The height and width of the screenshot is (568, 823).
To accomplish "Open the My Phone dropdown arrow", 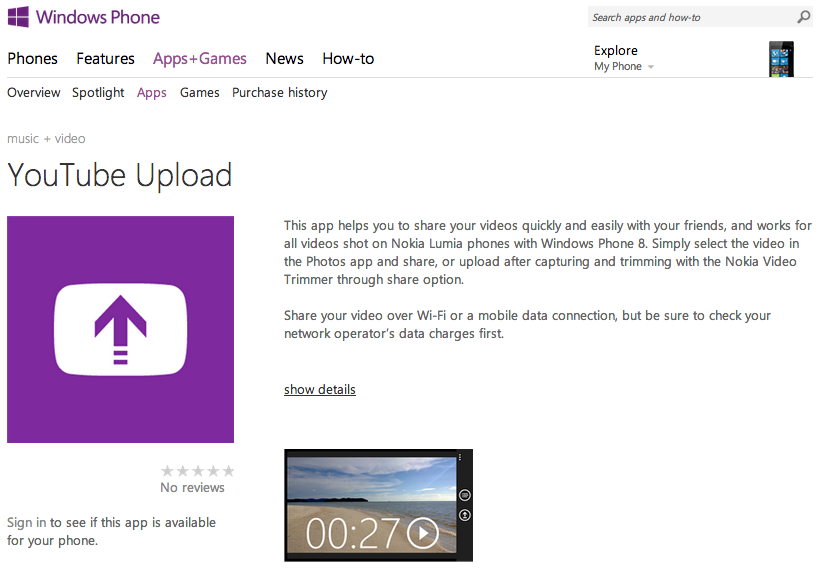I will (651, 67).
